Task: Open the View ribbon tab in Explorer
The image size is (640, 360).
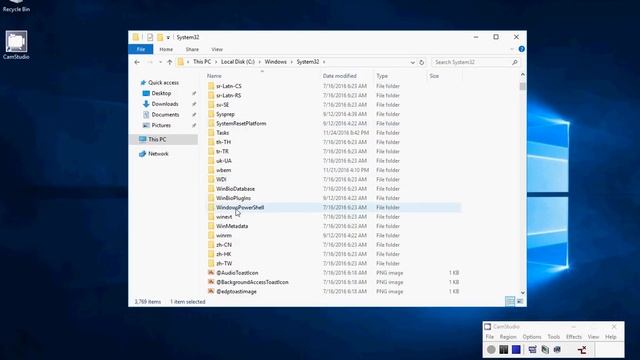Action: 217,49
